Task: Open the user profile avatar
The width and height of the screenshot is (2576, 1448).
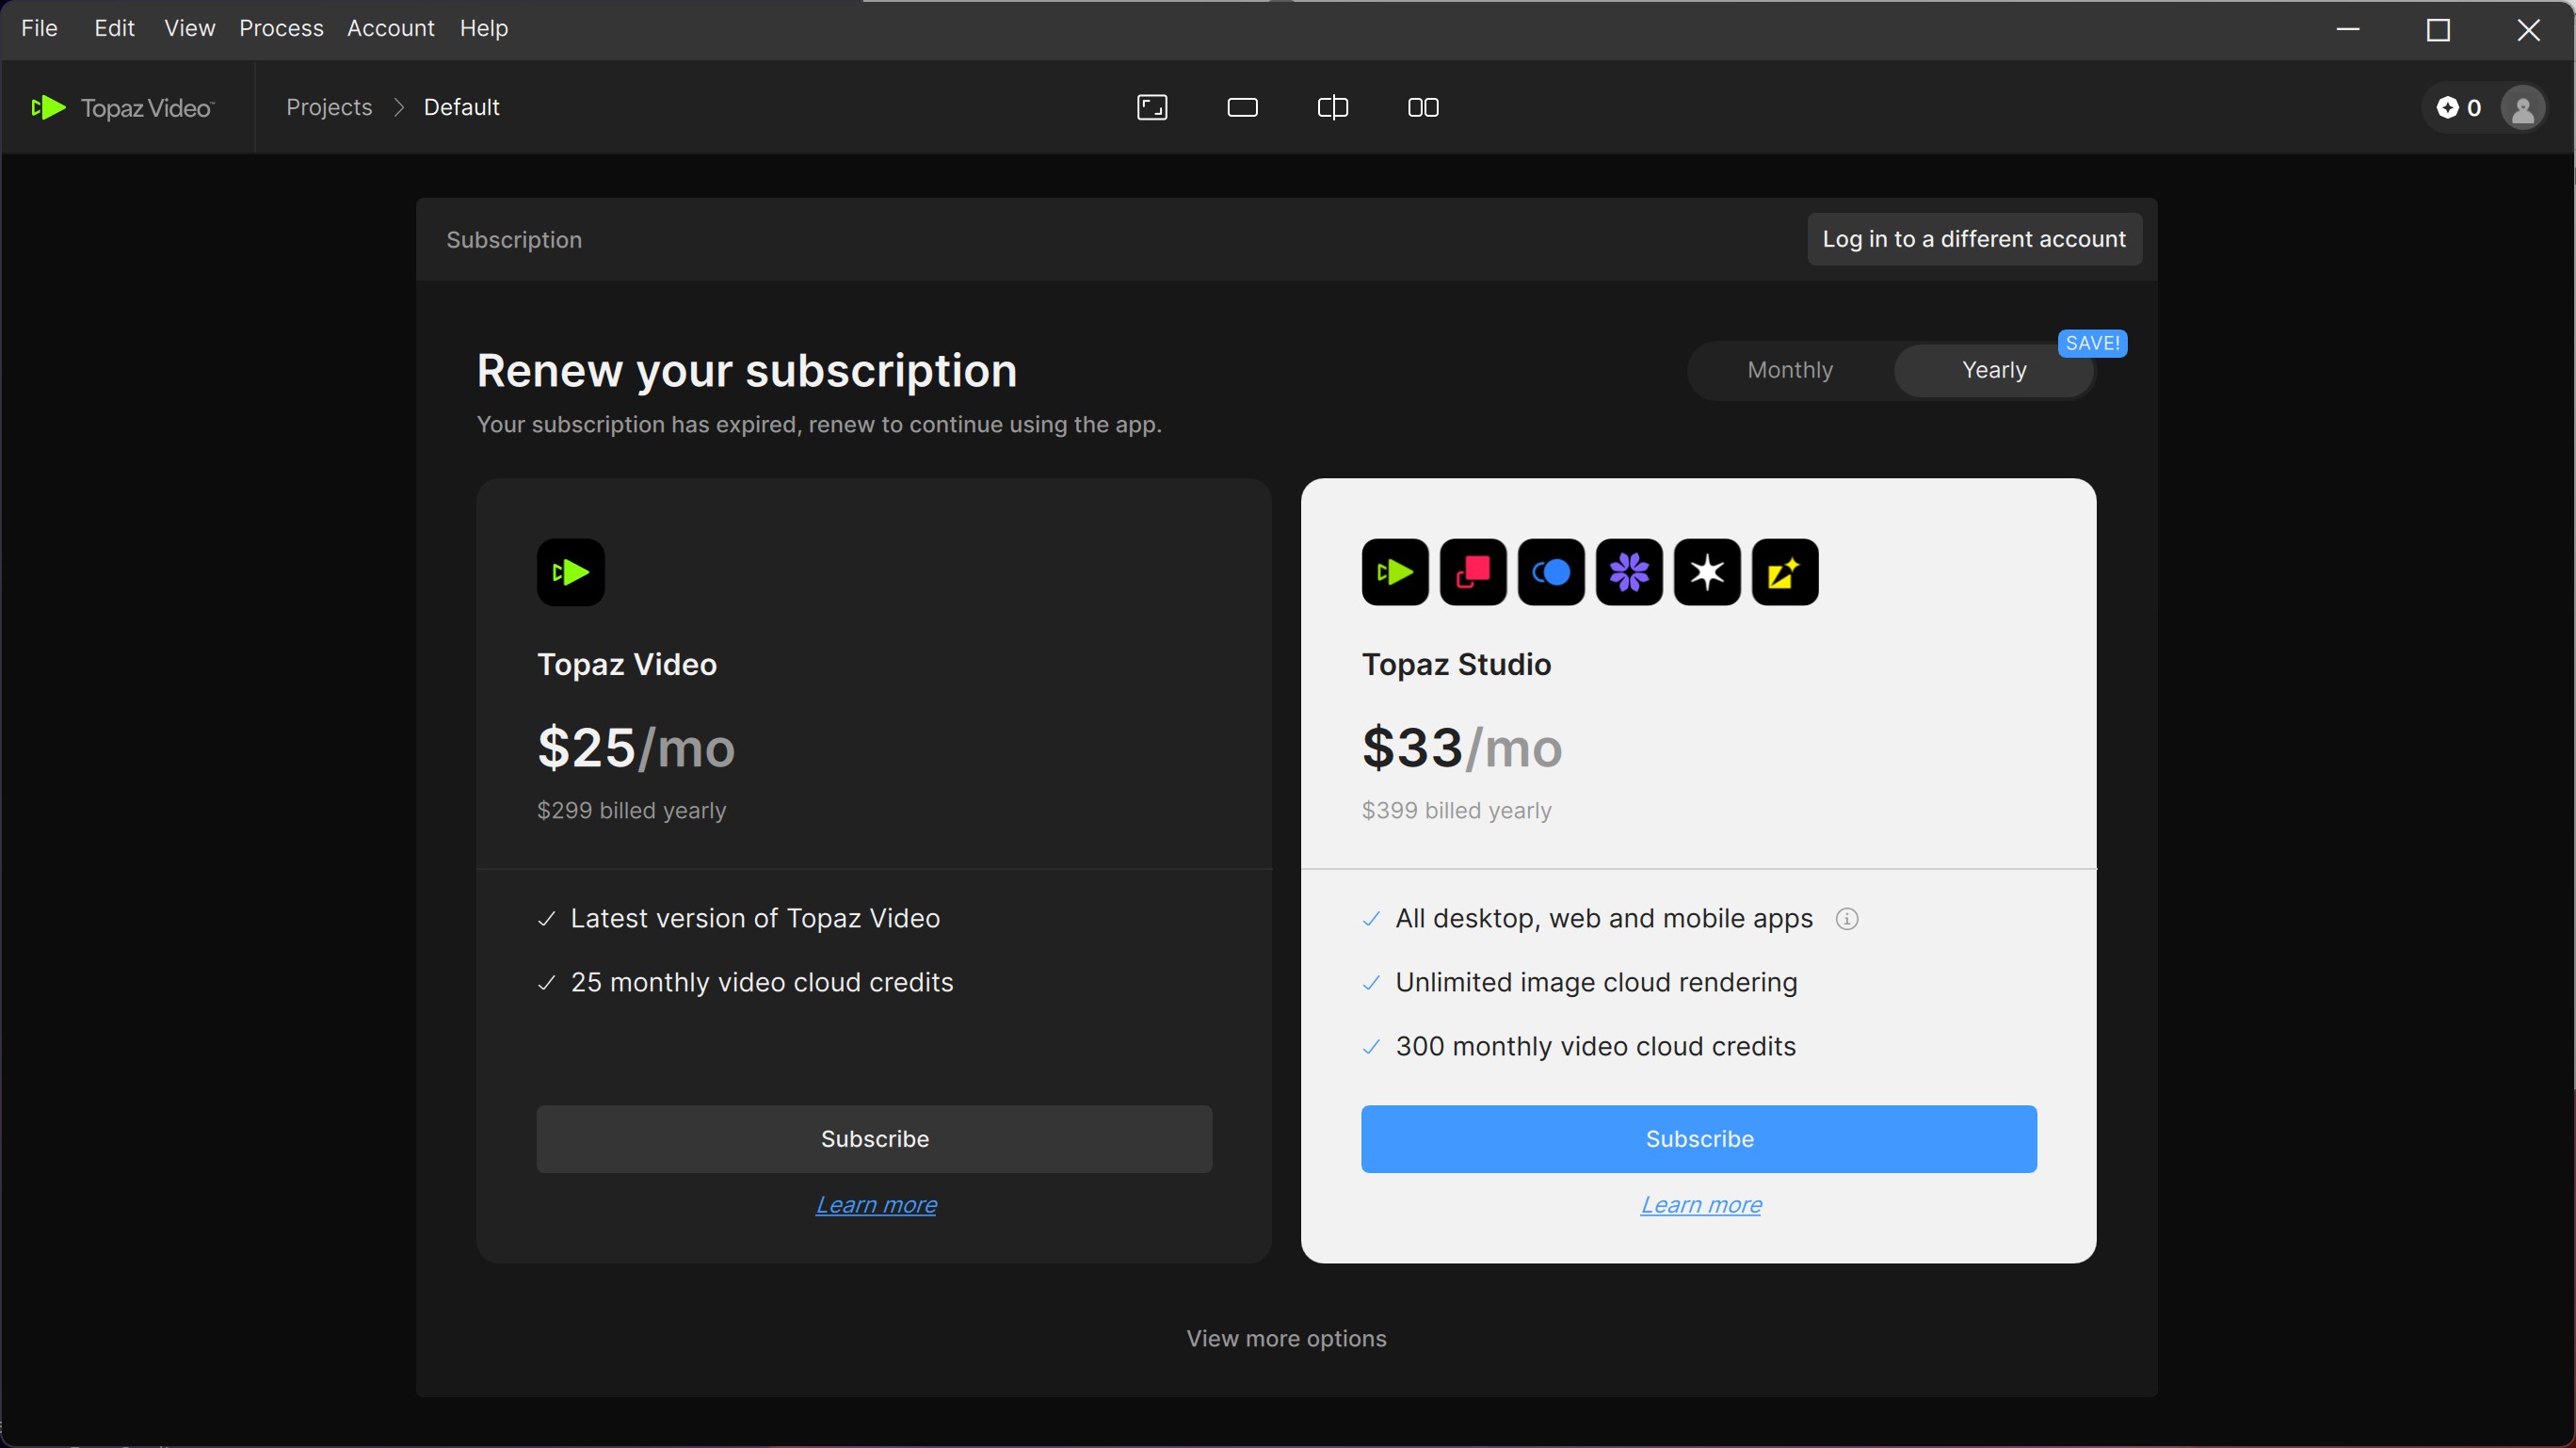Action: [x=2522, y=107]
